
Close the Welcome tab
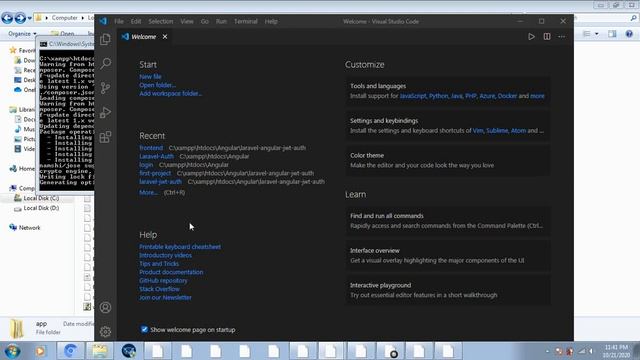[165, 37]
